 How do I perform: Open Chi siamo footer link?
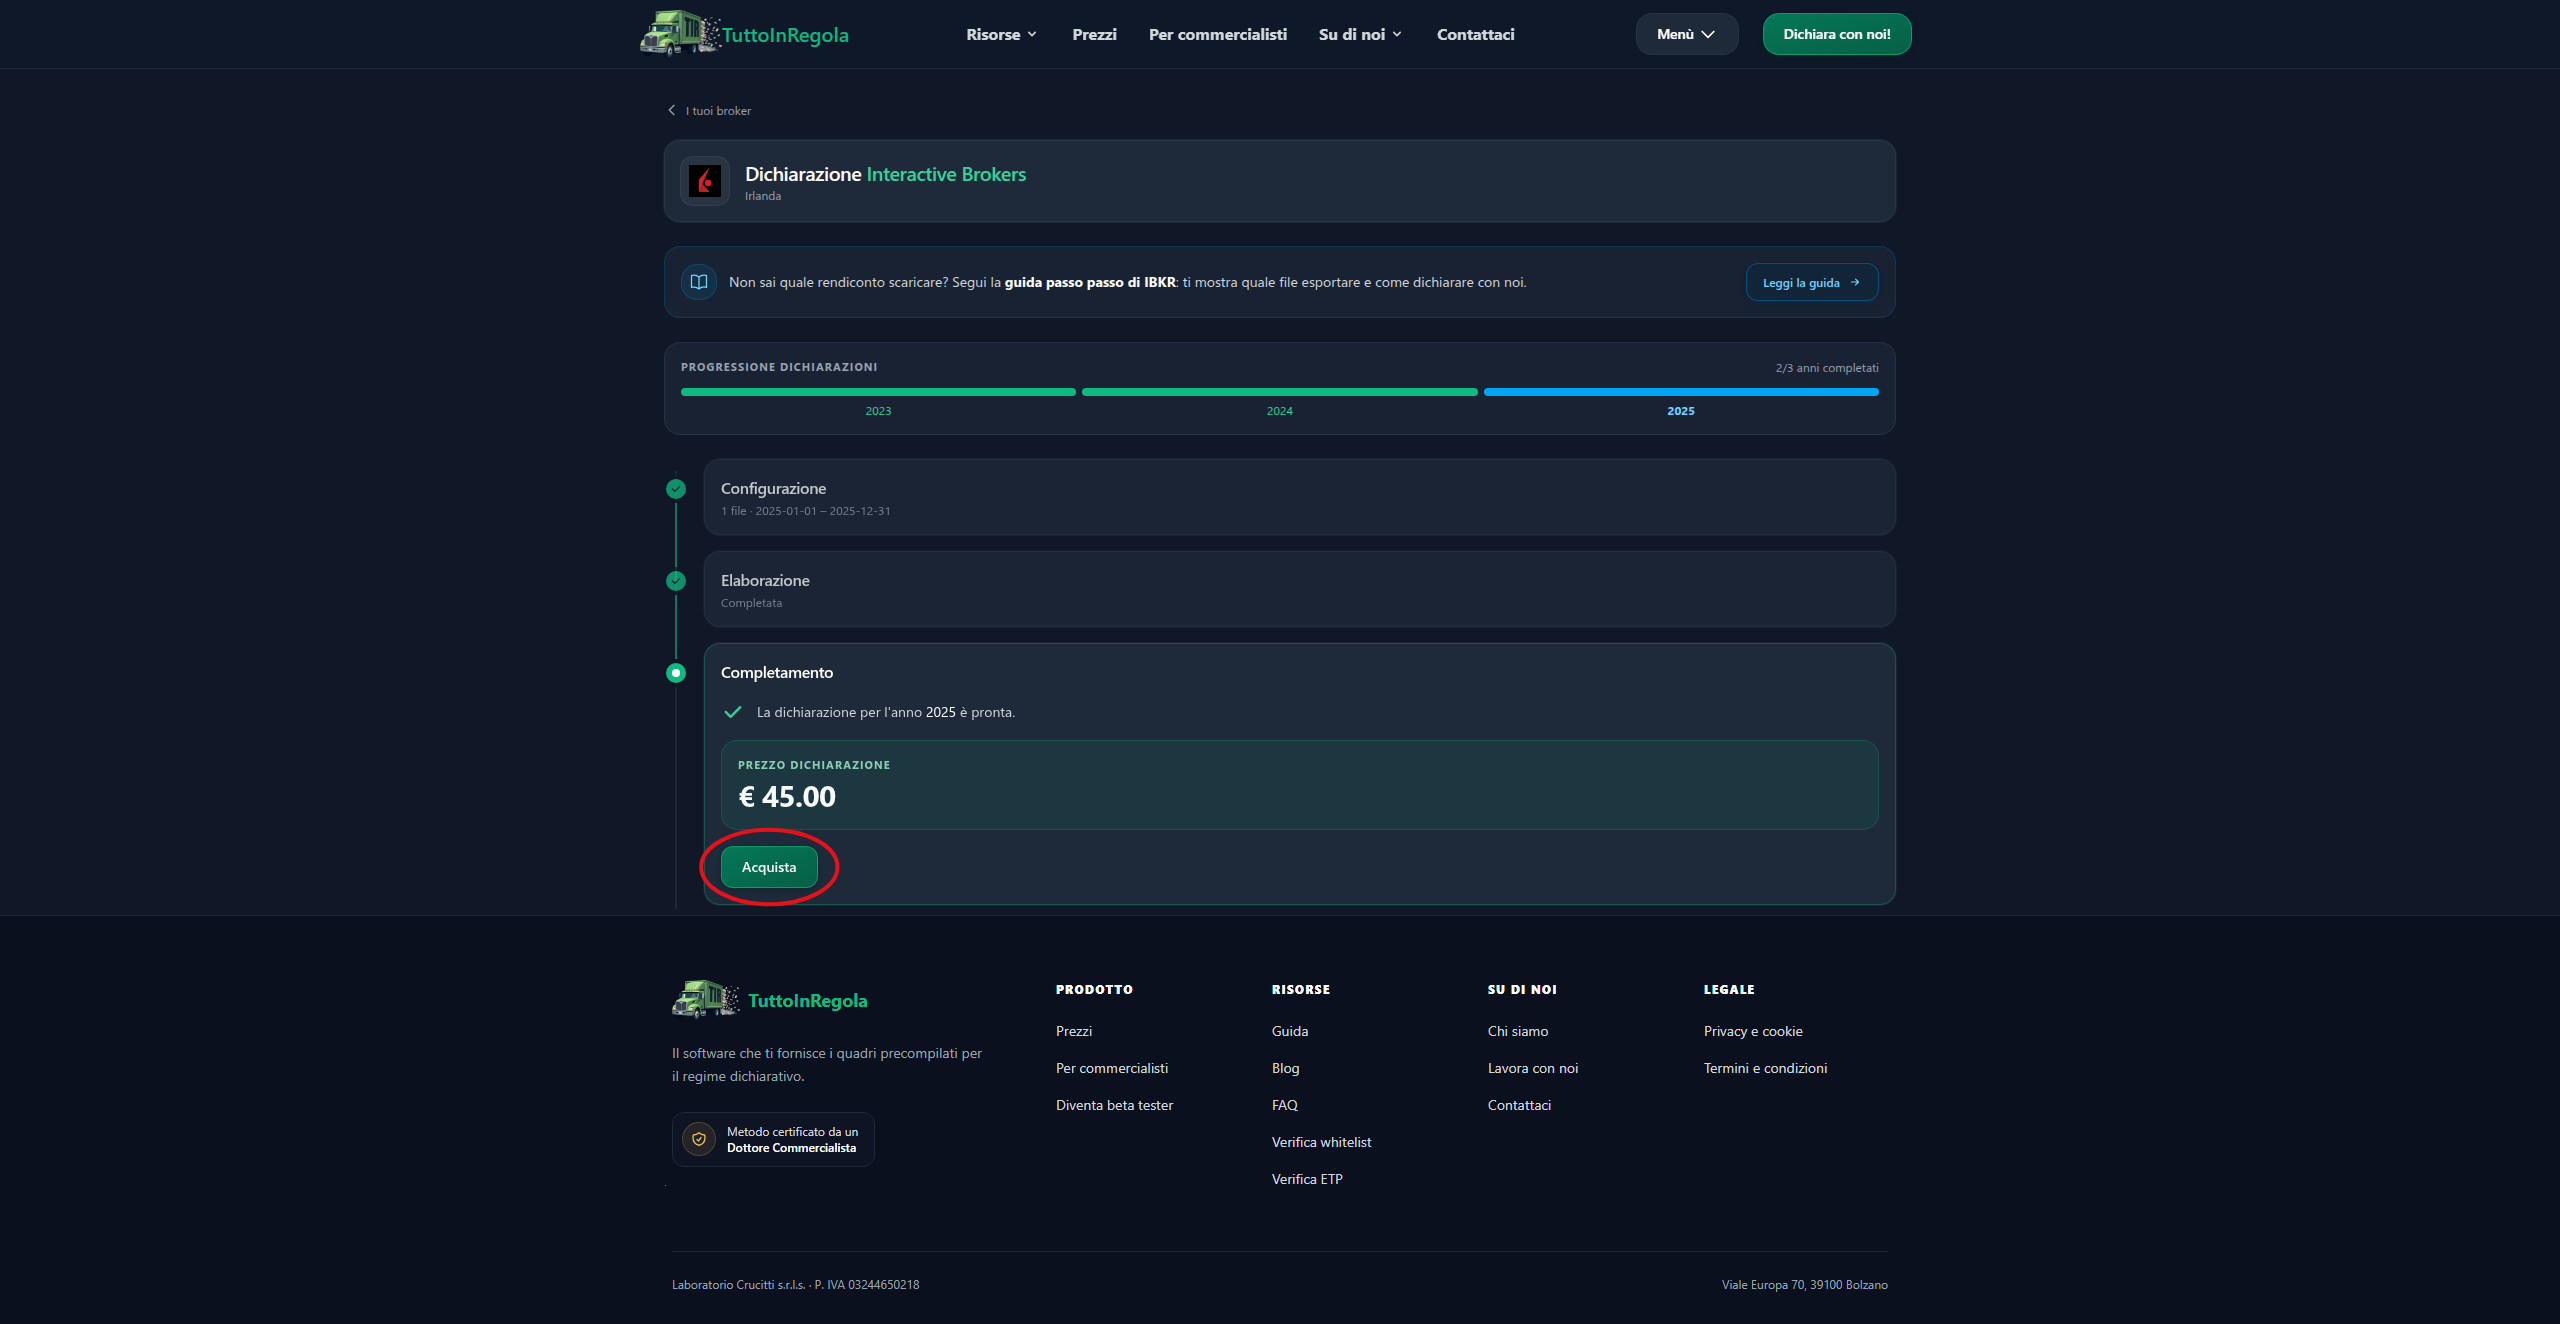point(1517,1031)
